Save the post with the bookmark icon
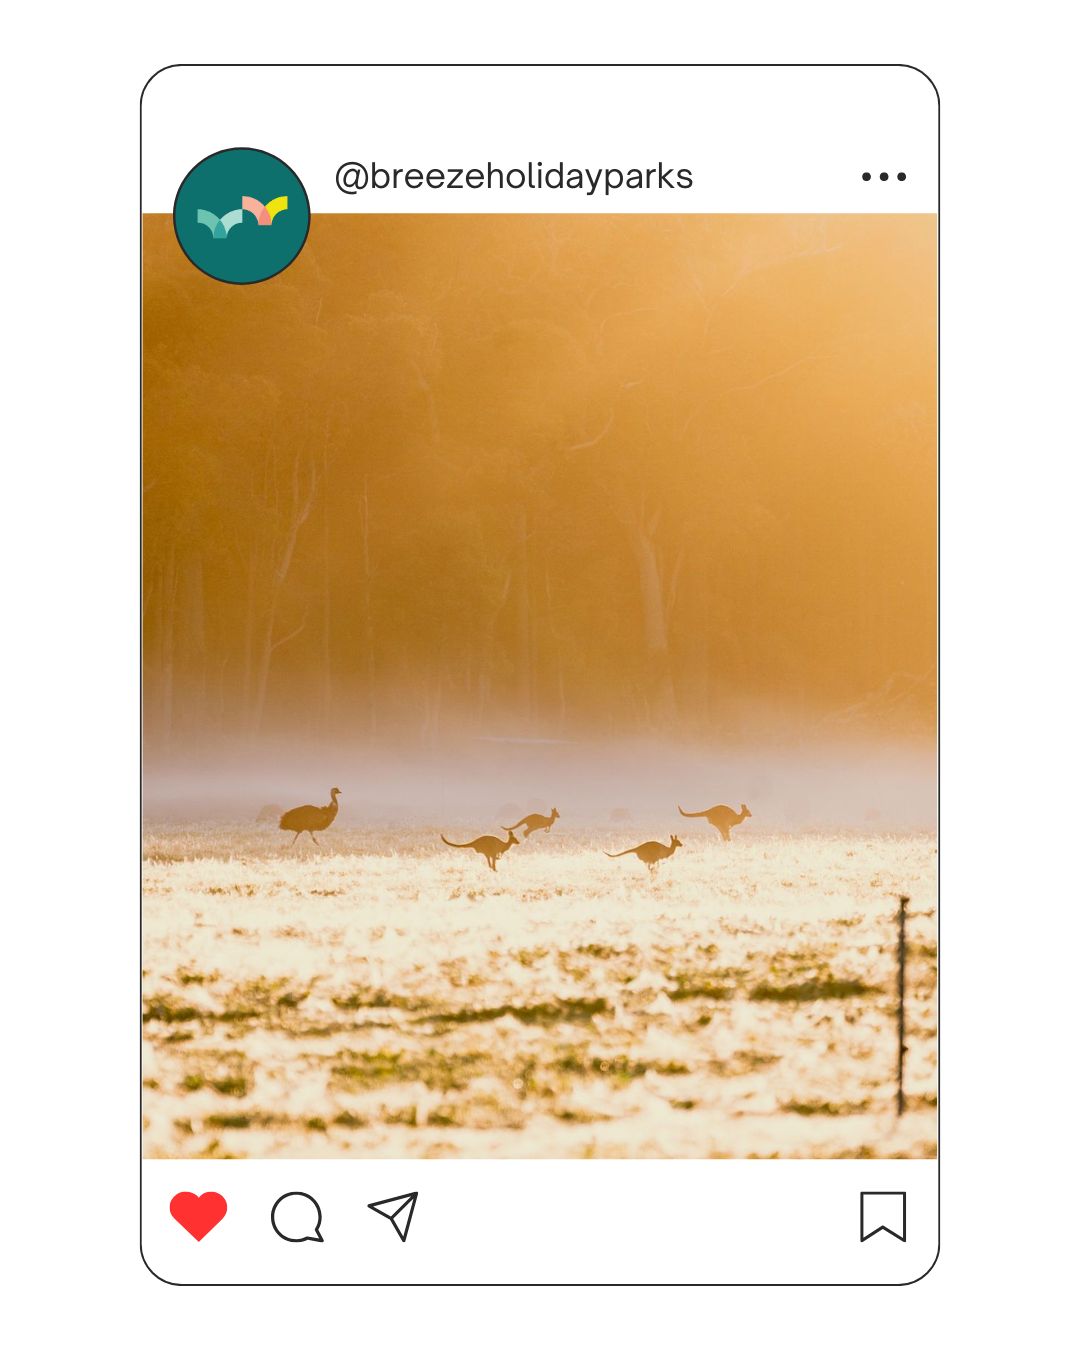Viewport: 1080px width, 1350px height. pos(883,1216)
